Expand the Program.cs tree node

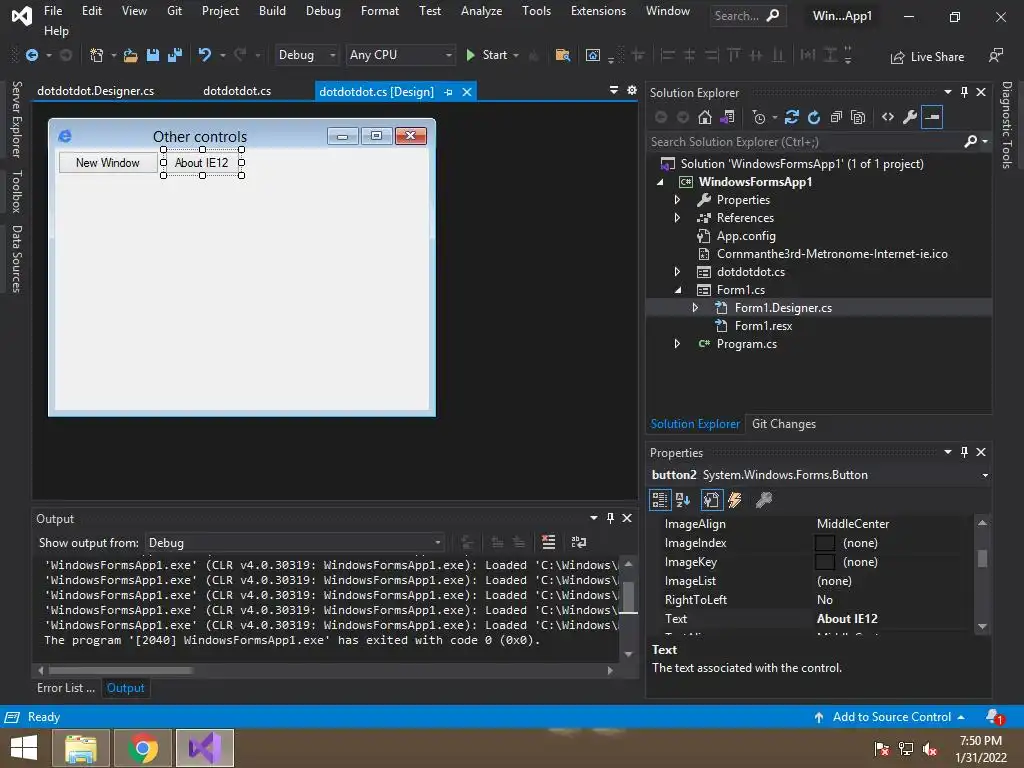[x=677, y=344]
